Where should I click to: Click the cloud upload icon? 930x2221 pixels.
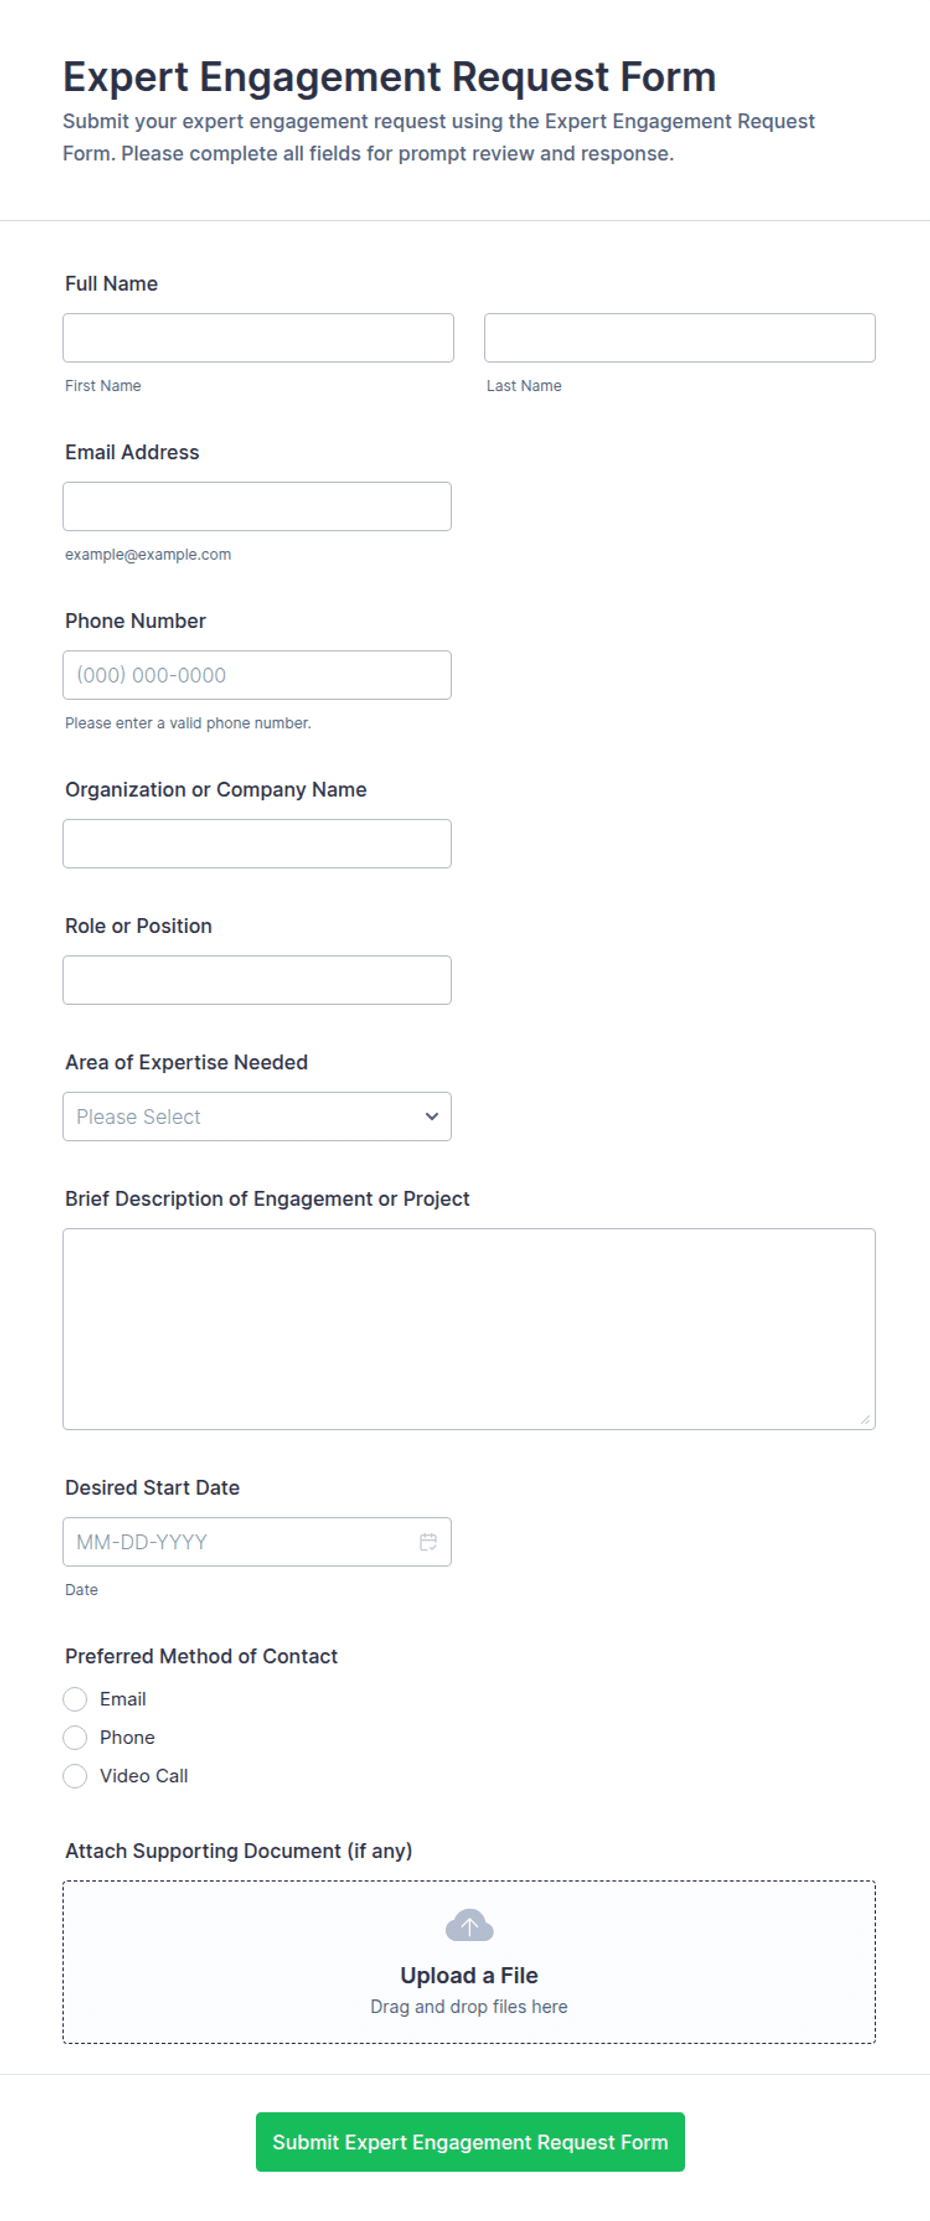469,1925
